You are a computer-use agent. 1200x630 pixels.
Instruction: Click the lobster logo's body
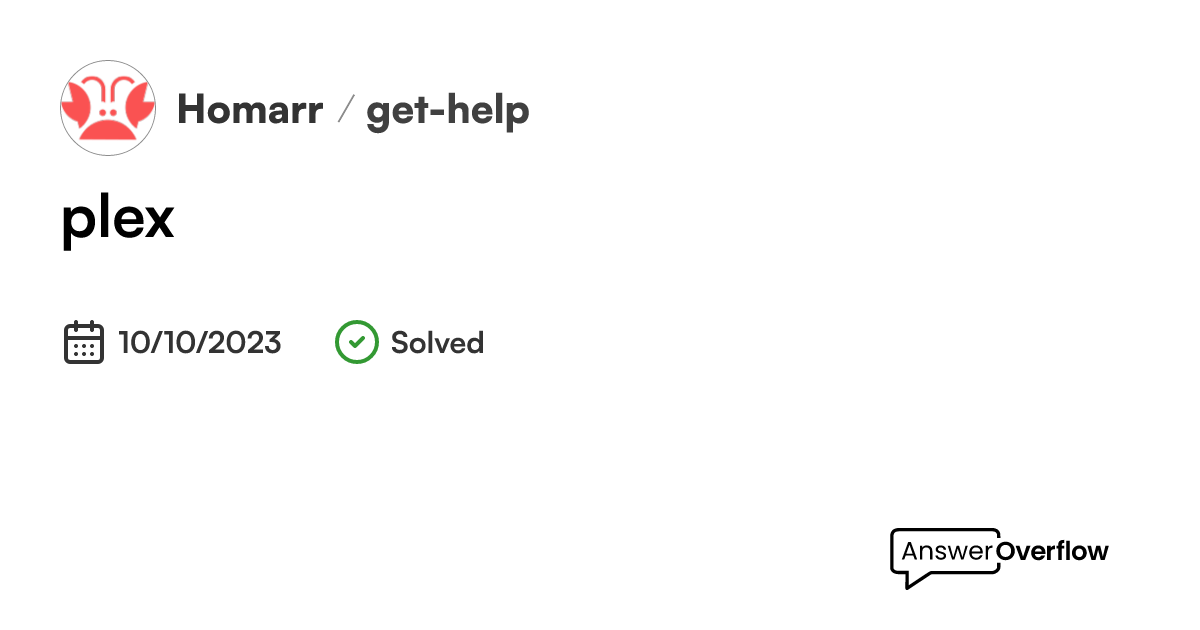pyautogui.click(x=108, y=124)
